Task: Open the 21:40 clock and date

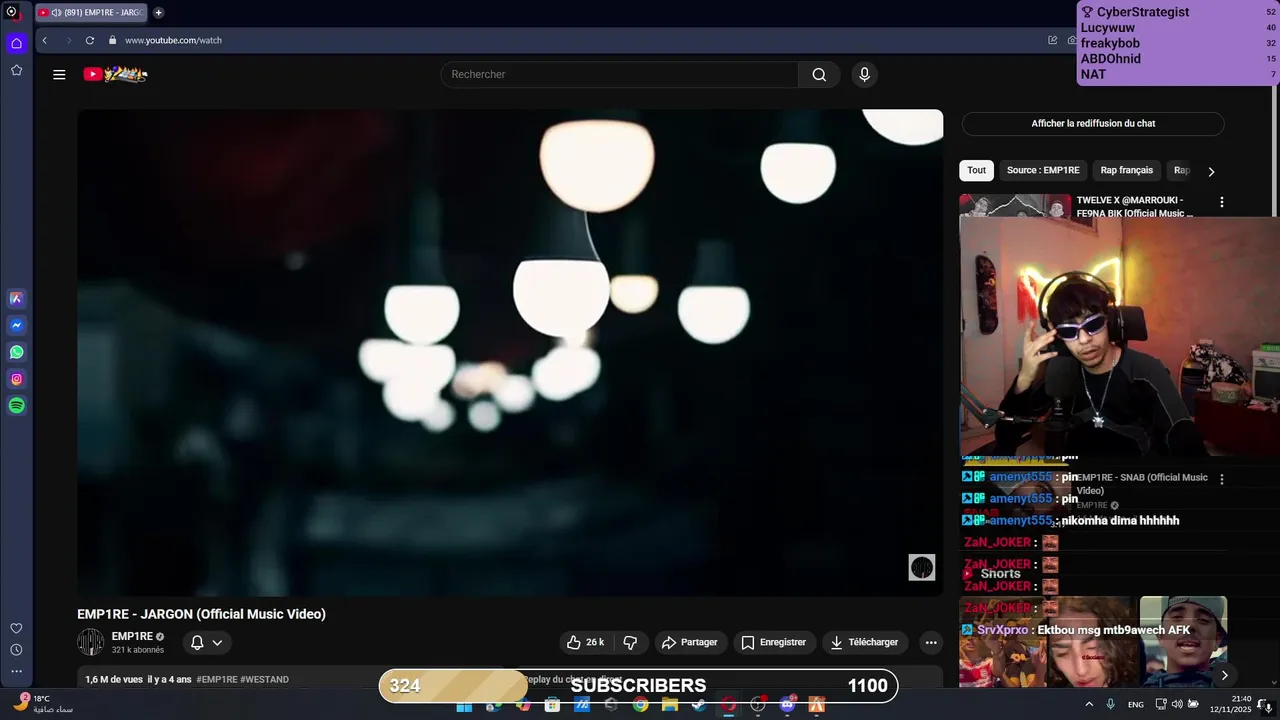Action: [x=1230, y=704]
